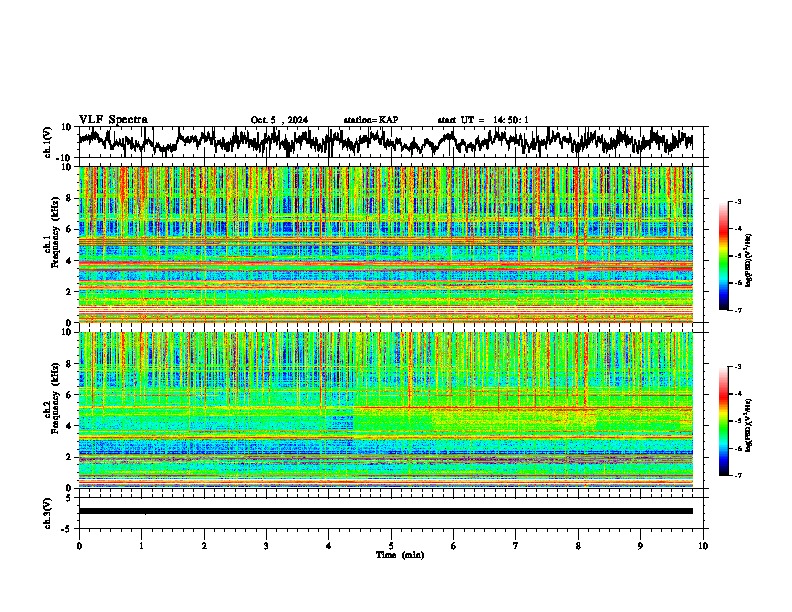The image size is (792, 612).
Task: Click the time axis tick label "0"
Action: [79, 546]
